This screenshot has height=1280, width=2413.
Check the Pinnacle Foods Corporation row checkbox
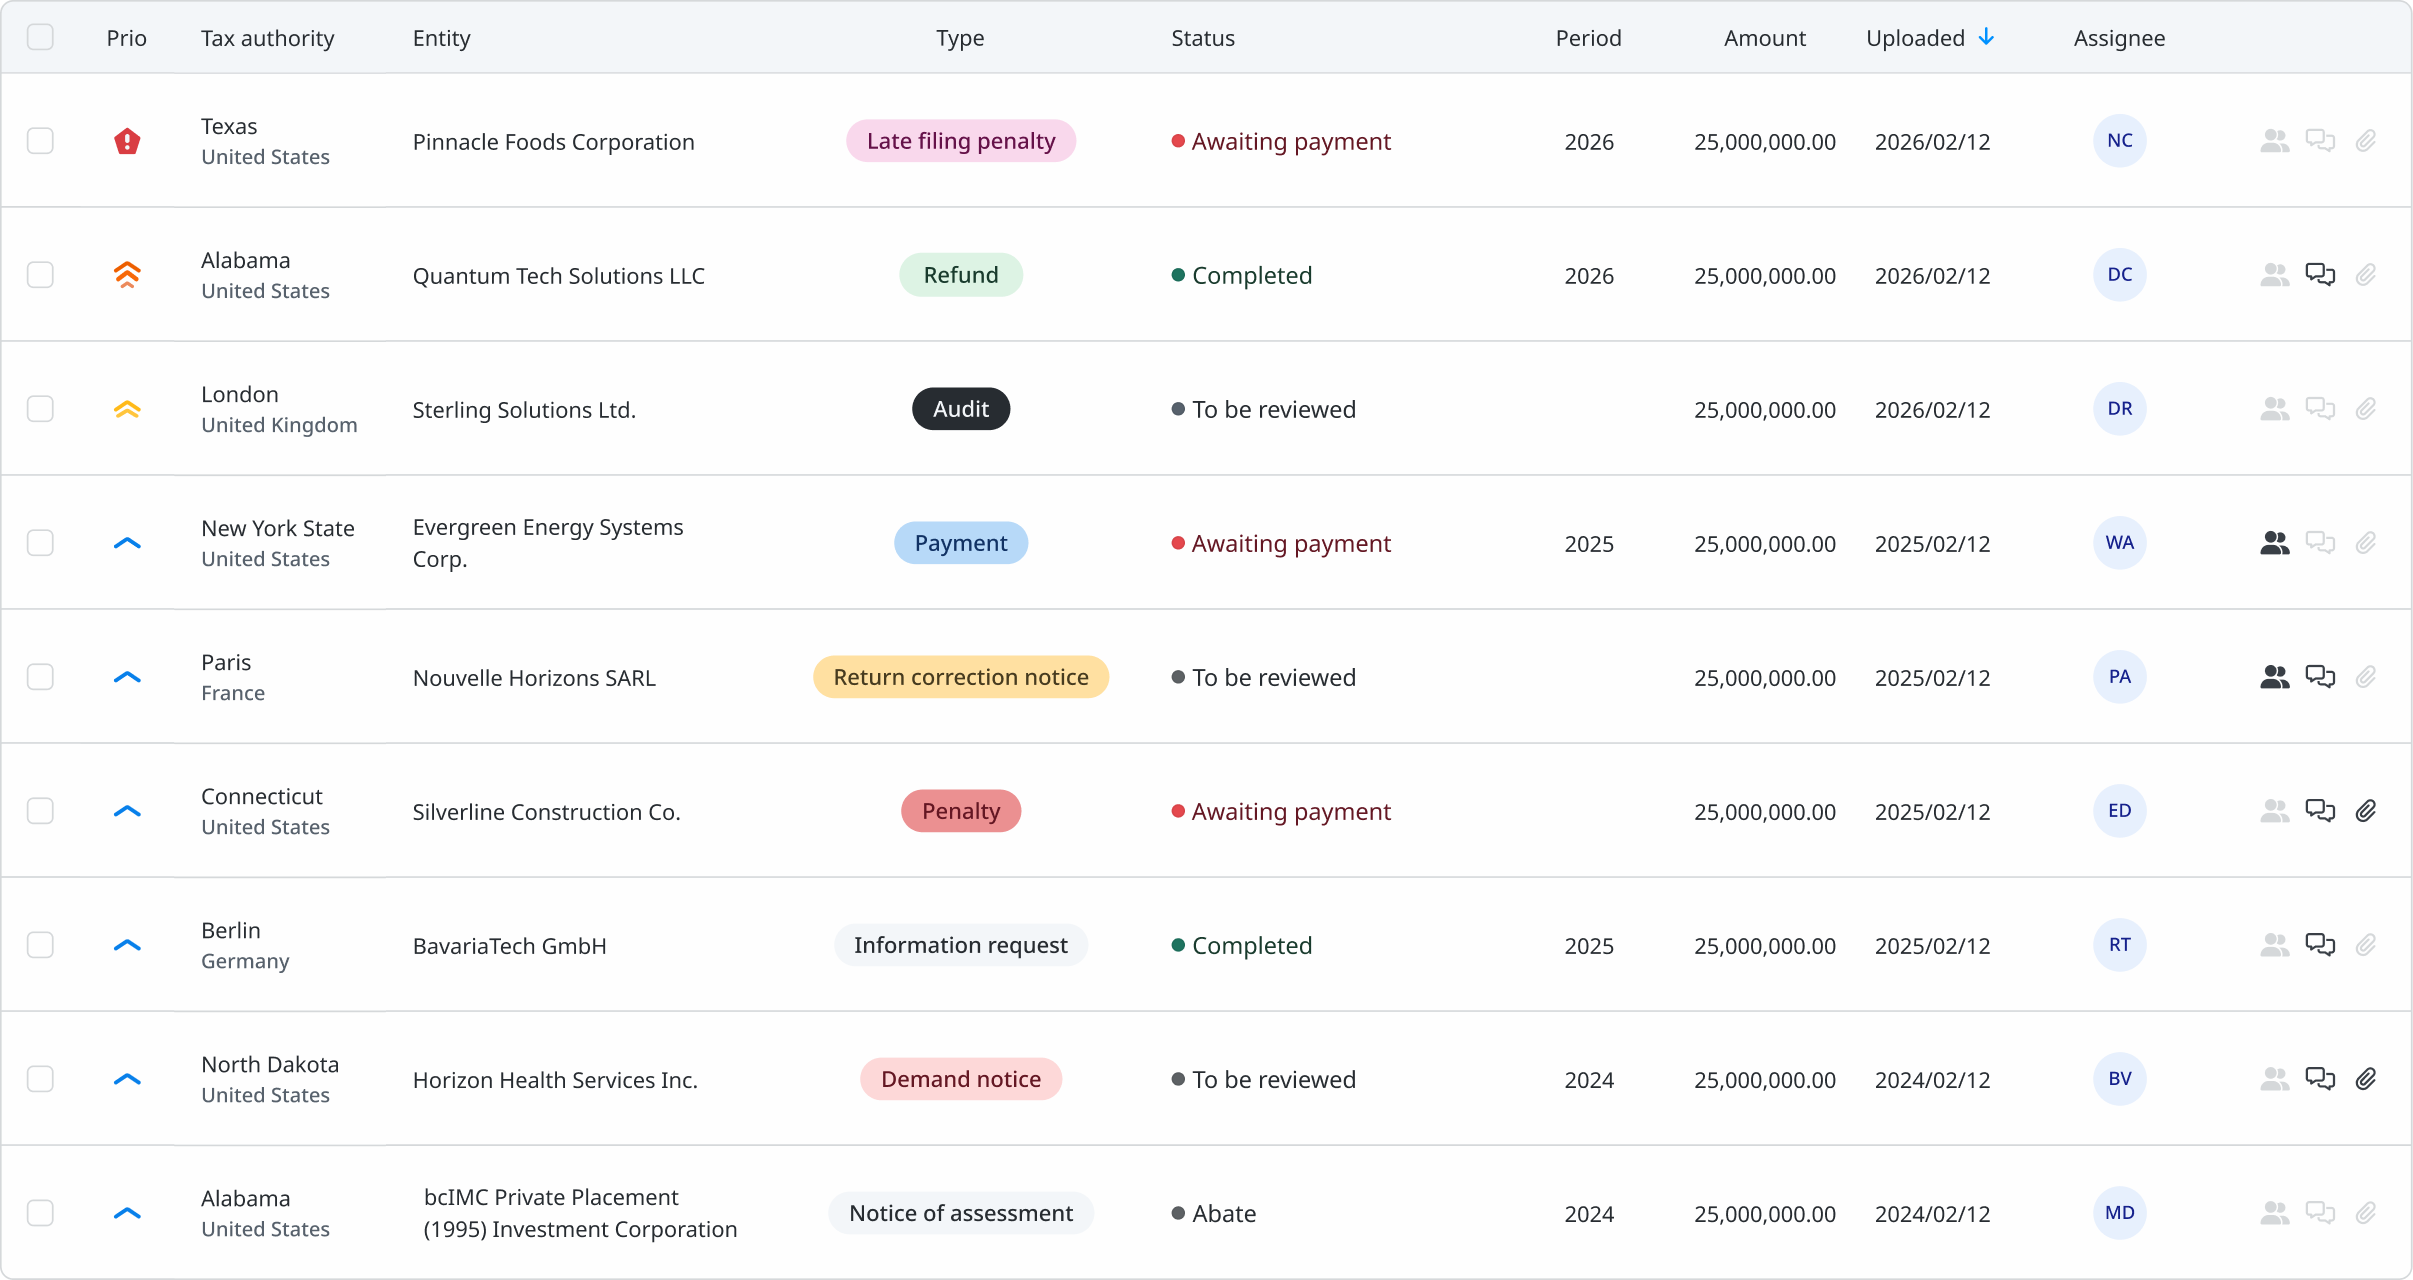pos(40,141)
